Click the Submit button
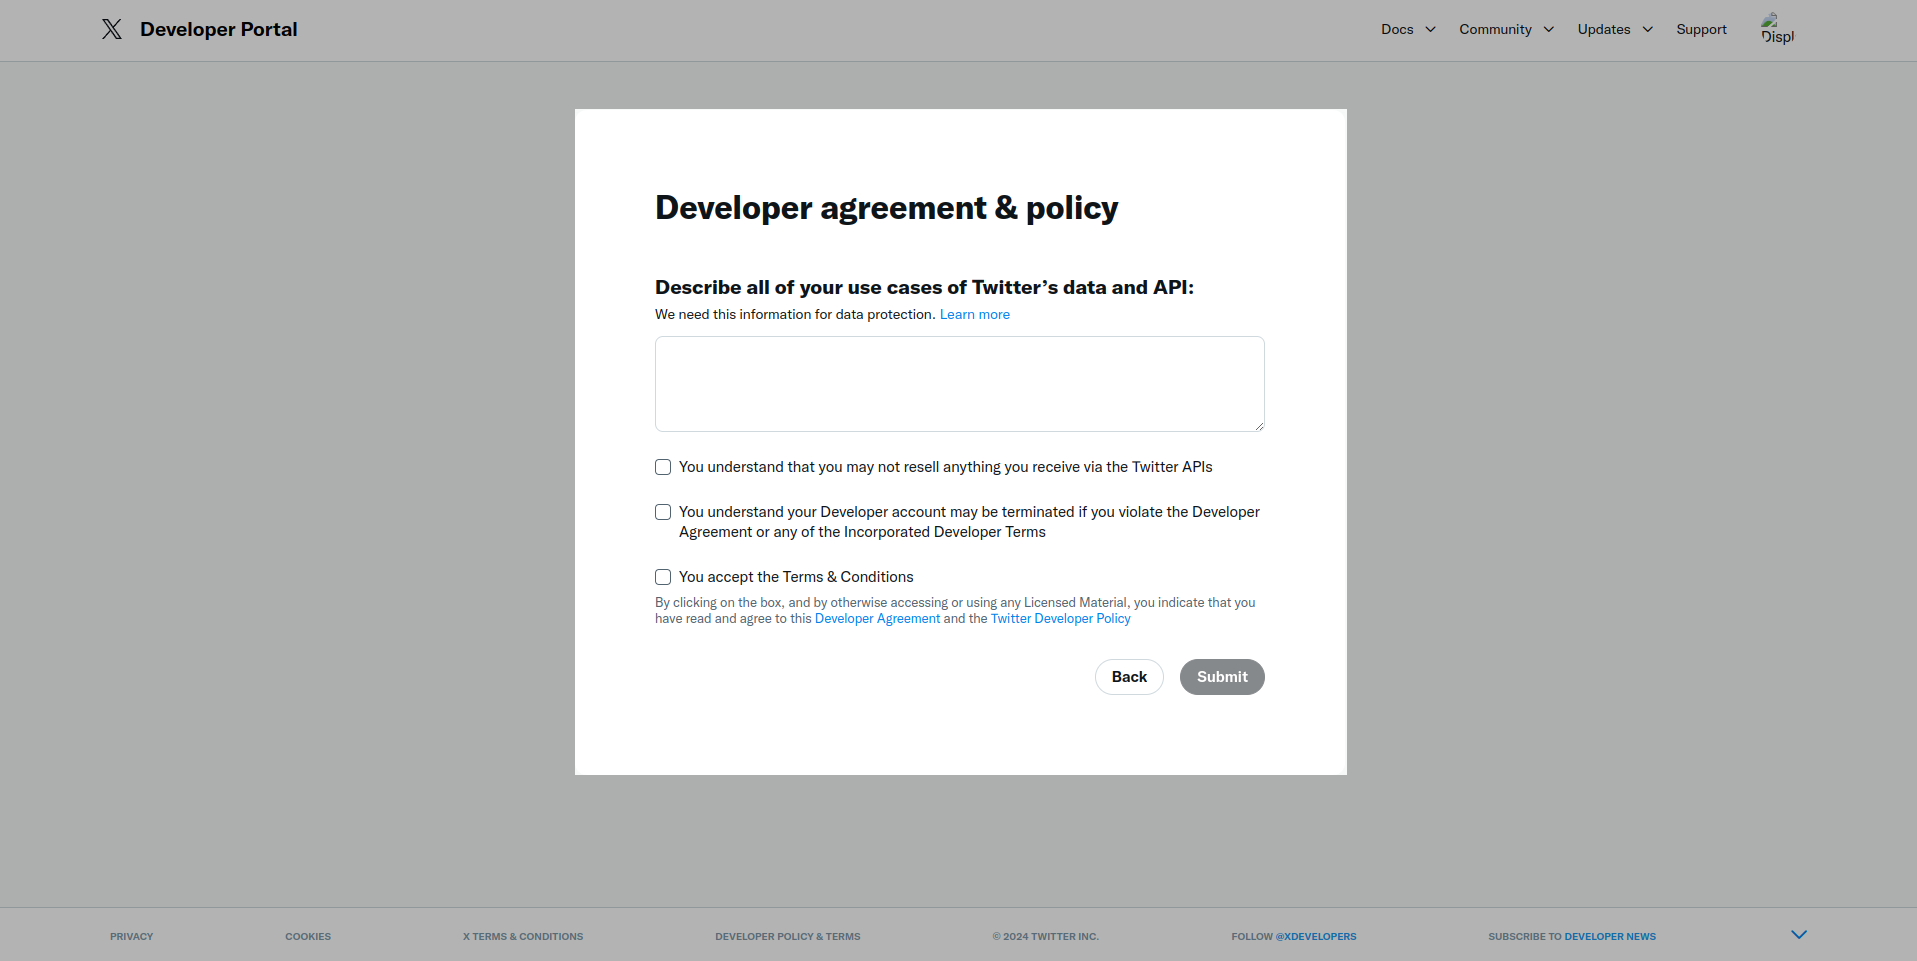 coord(1222,677)
